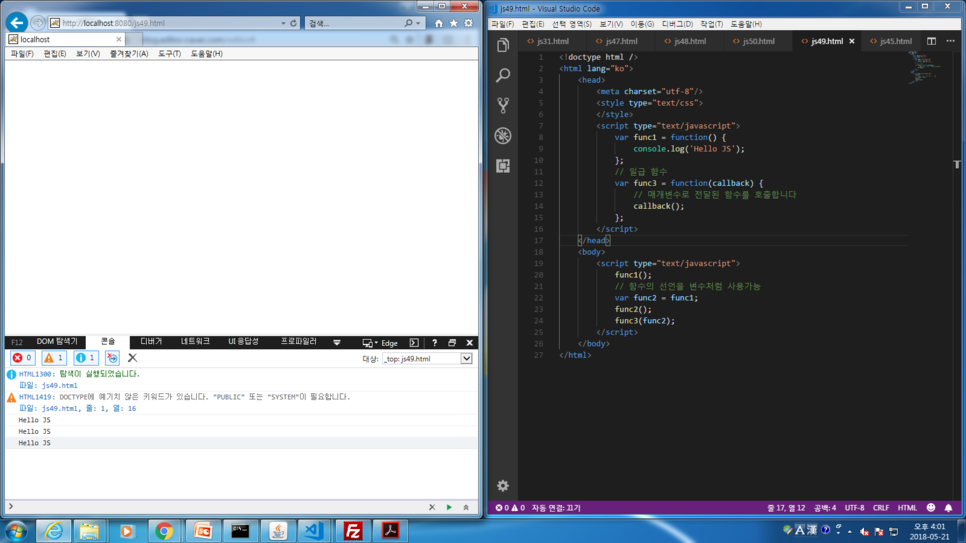Run the console script with green play arrow
Image resolution: width=966 pixels, height=543 pixels.
449,507
